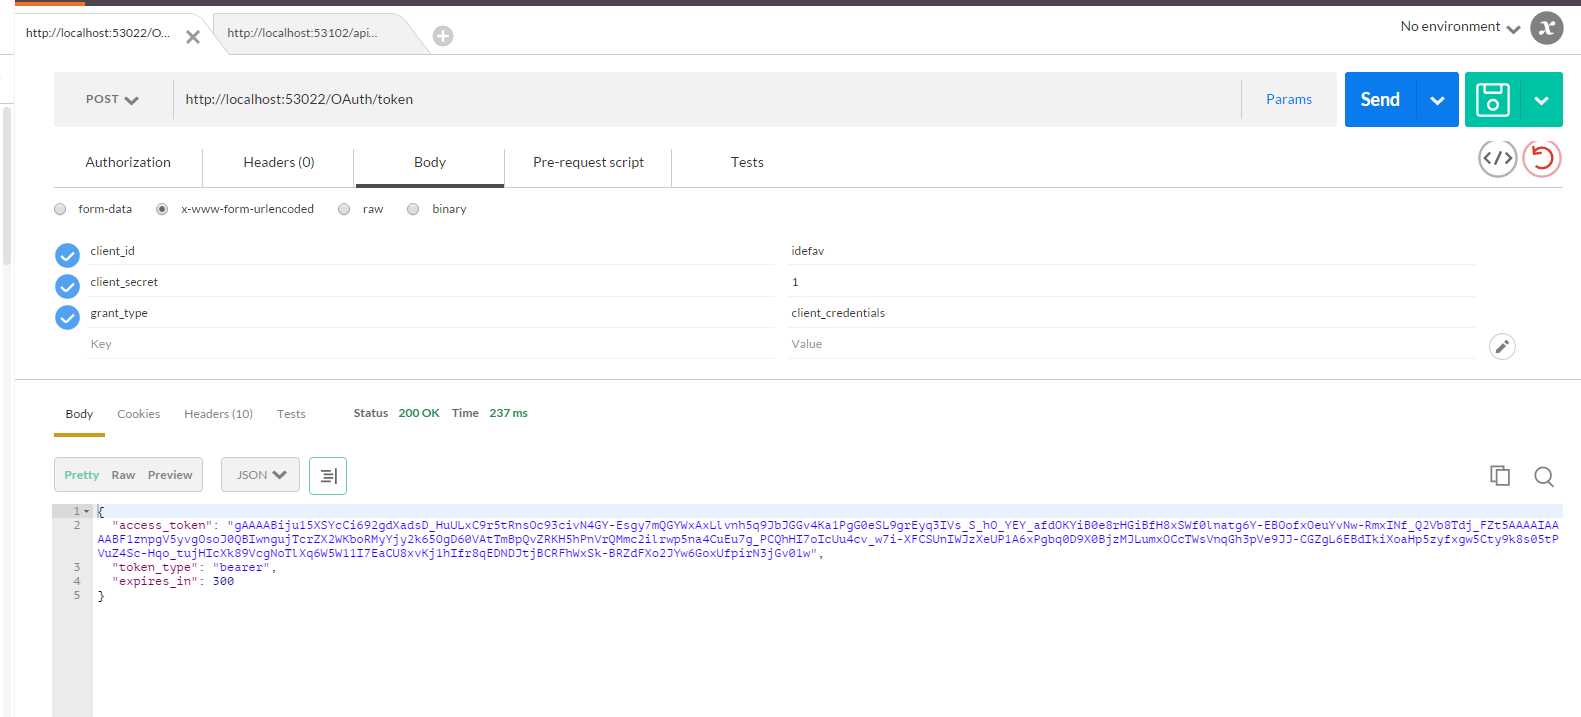Click the 237 ms time value

click(508, 413)
